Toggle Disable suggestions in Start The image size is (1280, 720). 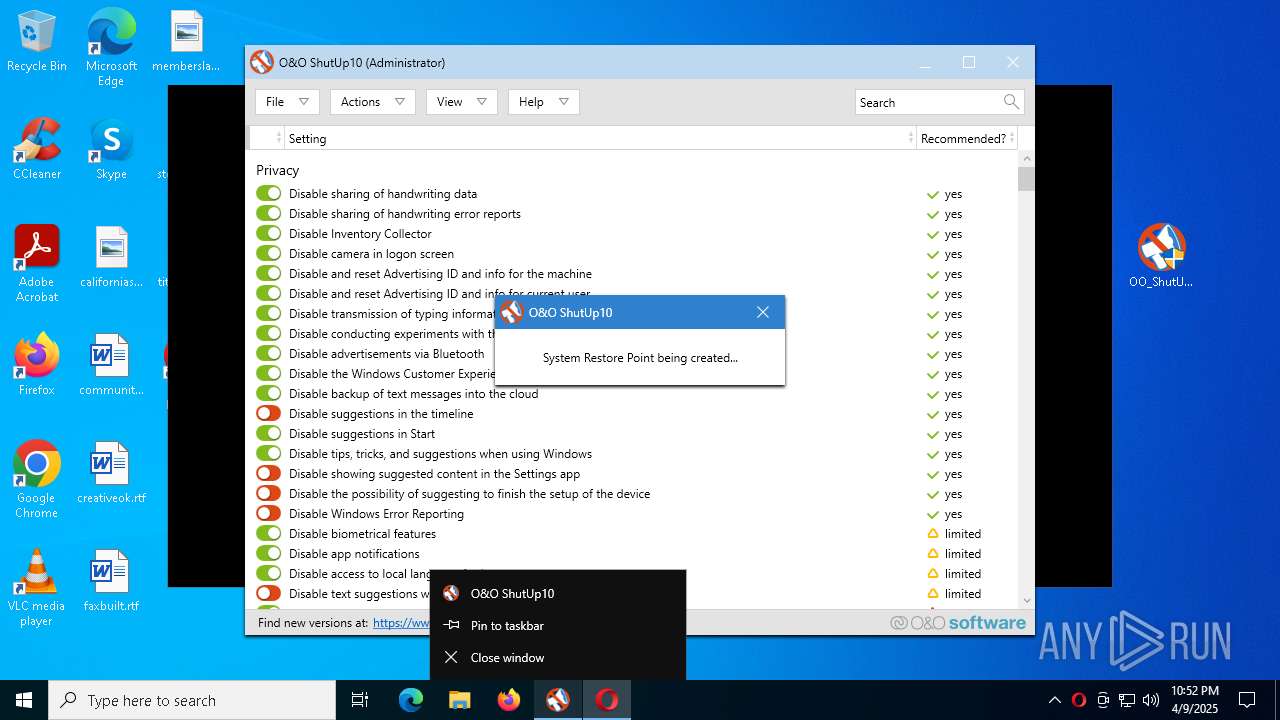point(268,434)
